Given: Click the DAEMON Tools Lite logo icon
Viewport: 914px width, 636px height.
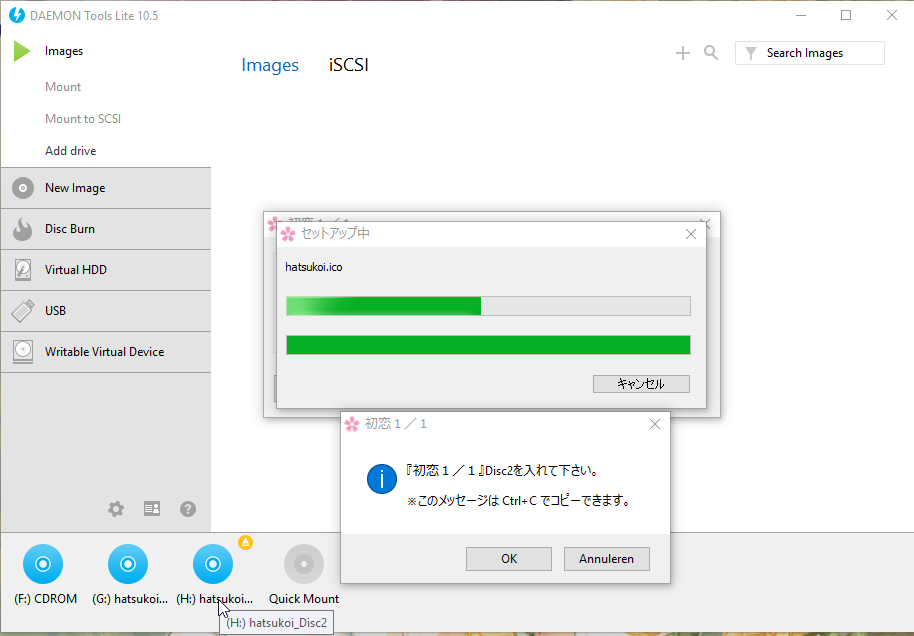Looking at the screenshot, I should 17,15.
